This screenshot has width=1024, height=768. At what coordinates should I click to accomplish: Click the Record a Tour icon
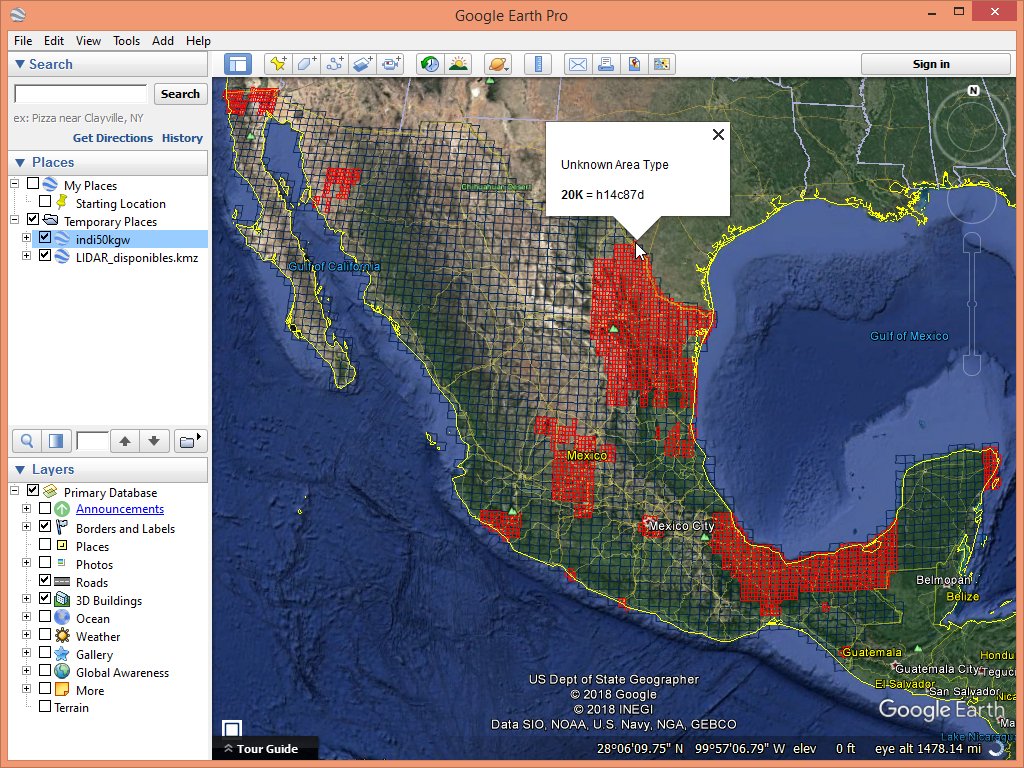click(x=392, y=64)
